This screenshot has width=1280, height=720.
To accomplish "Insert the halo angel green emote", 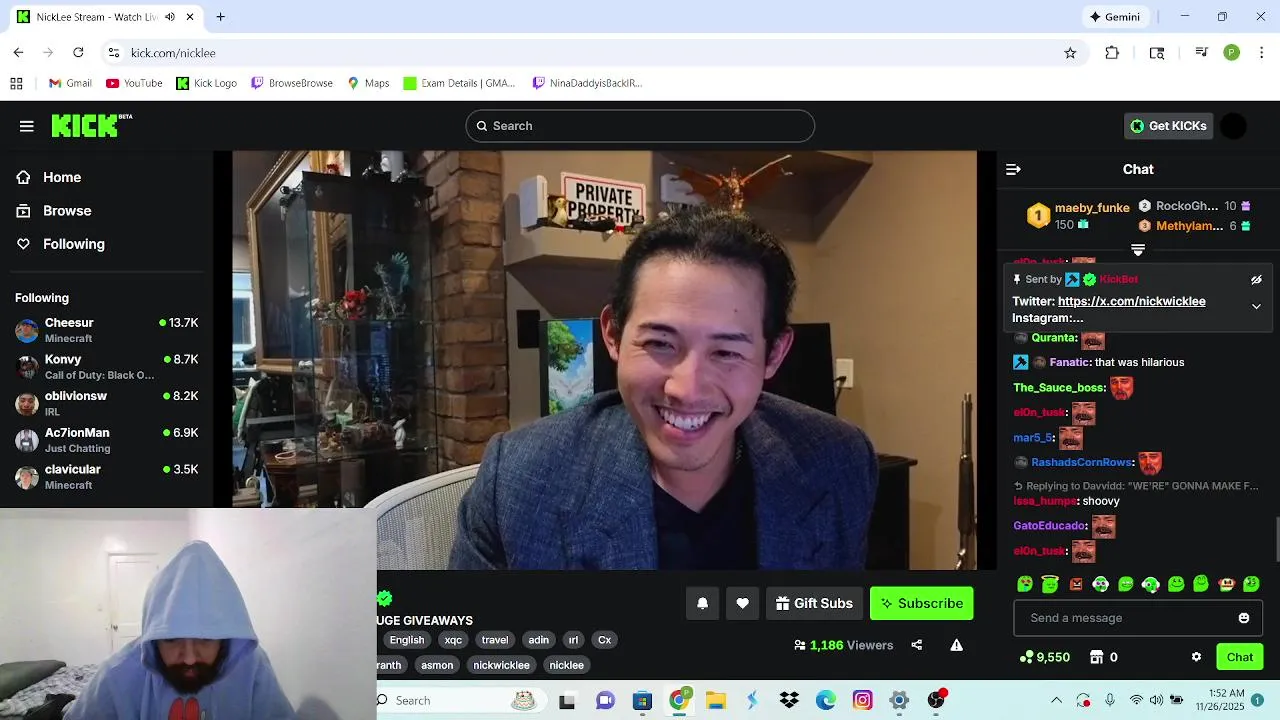I will point(1050,584).
